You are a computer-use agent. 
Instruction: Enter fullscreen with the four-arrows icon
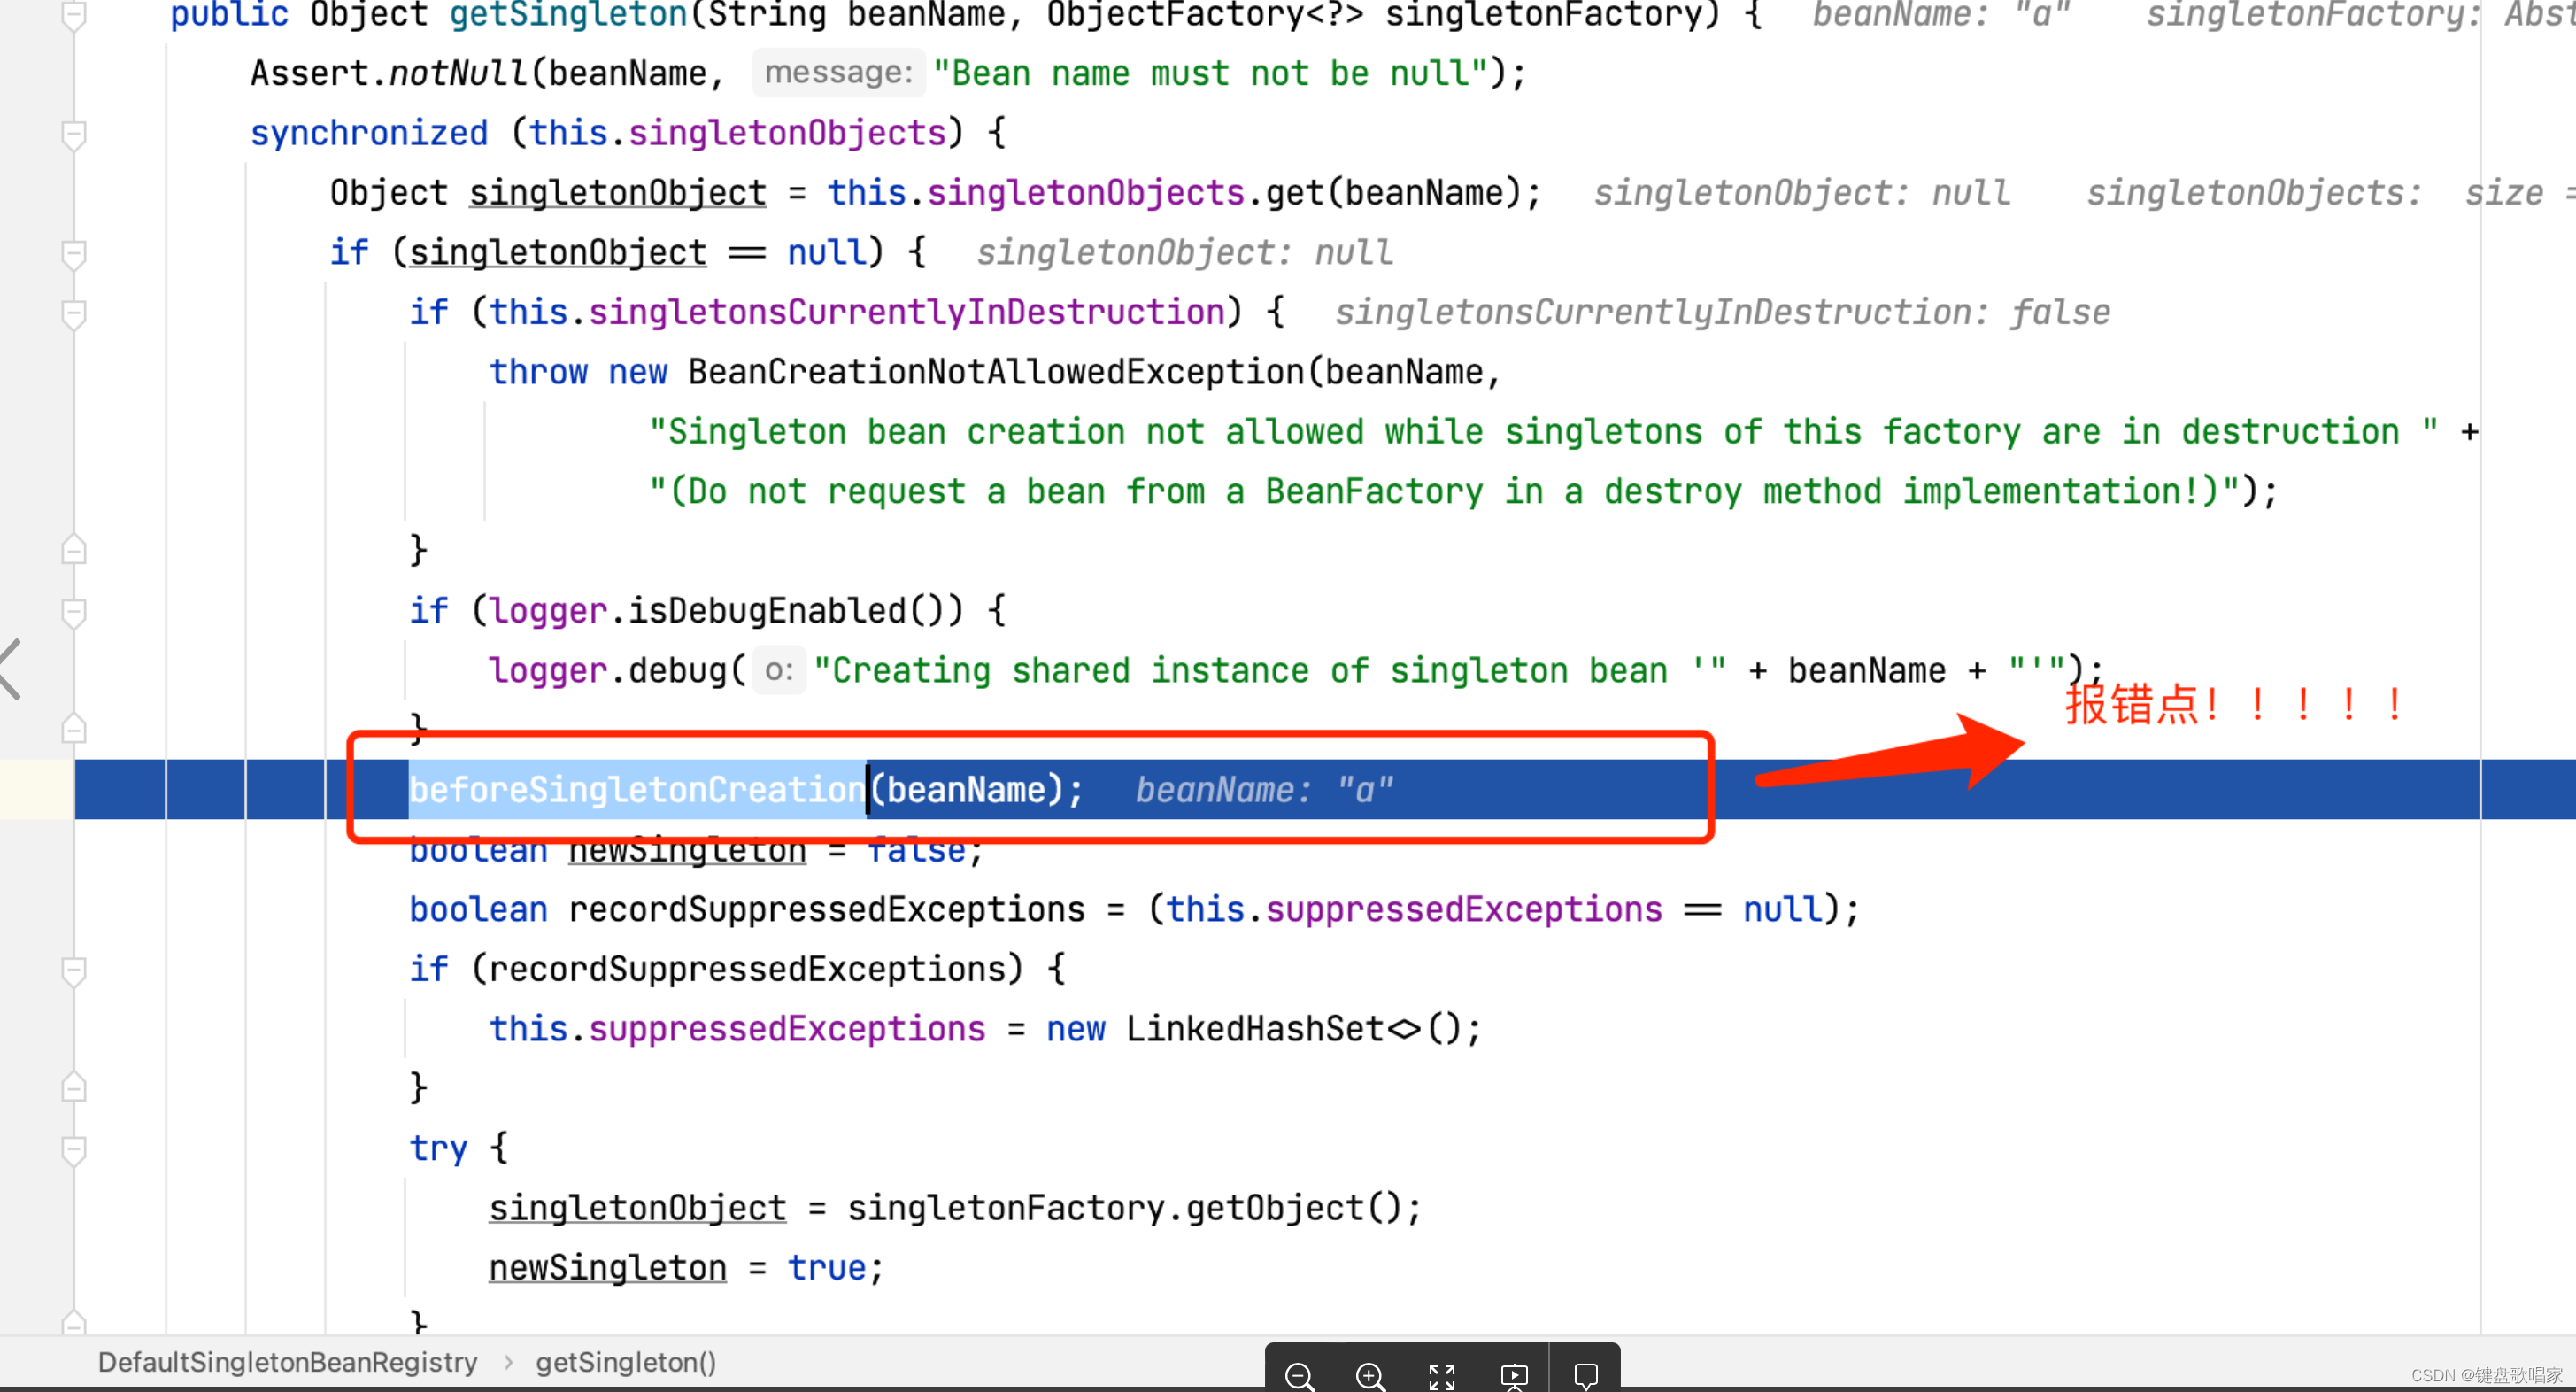1442,1376
